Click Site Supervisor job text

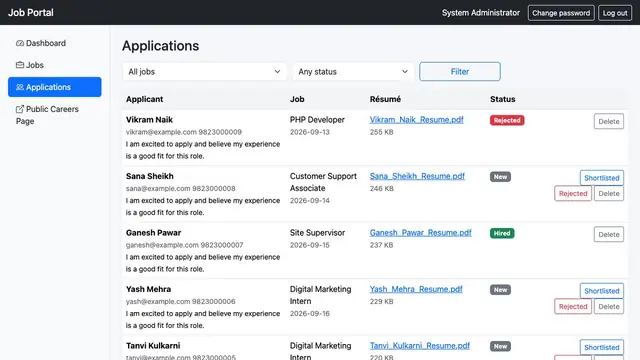click(318, 233)
